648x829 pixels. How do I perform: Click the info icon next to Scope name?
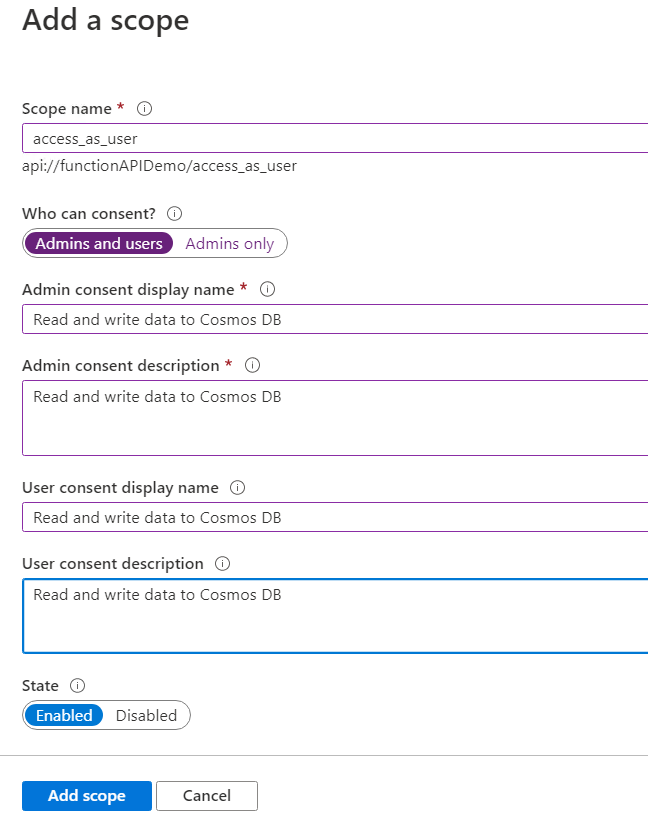point(144,108)
